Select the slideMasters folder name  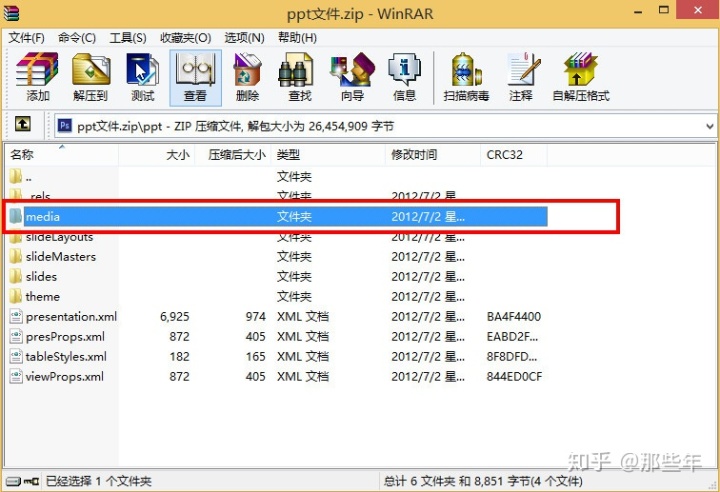click(x=61, y=256)
